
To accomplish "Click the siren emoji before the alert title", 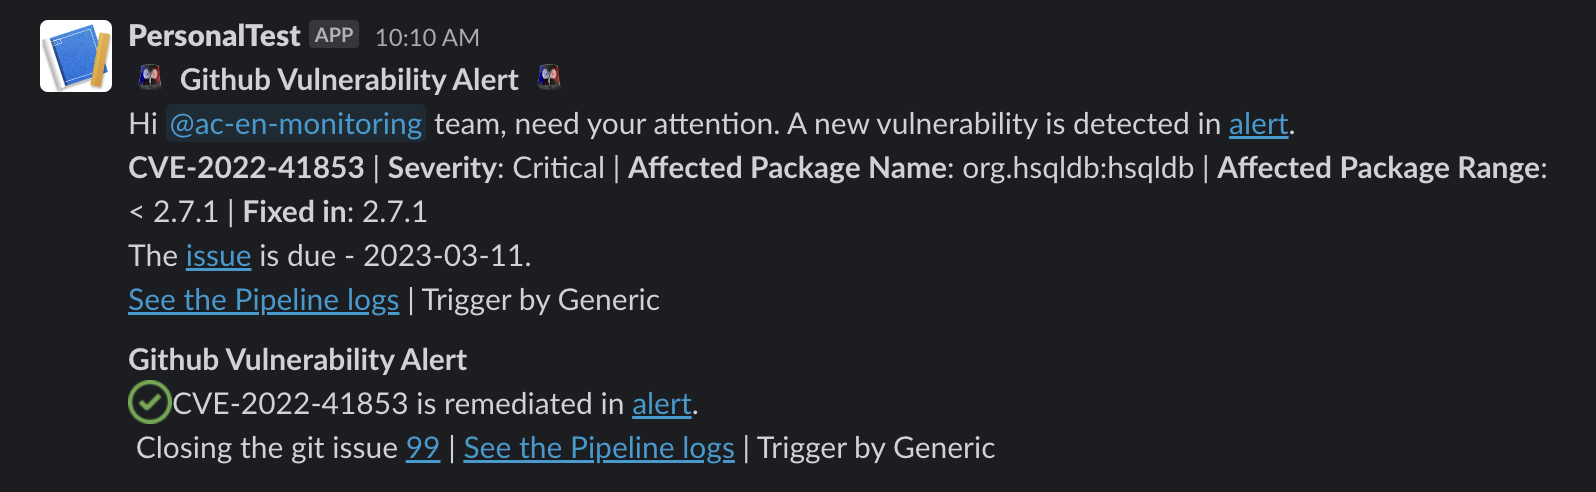I will 150,78.
